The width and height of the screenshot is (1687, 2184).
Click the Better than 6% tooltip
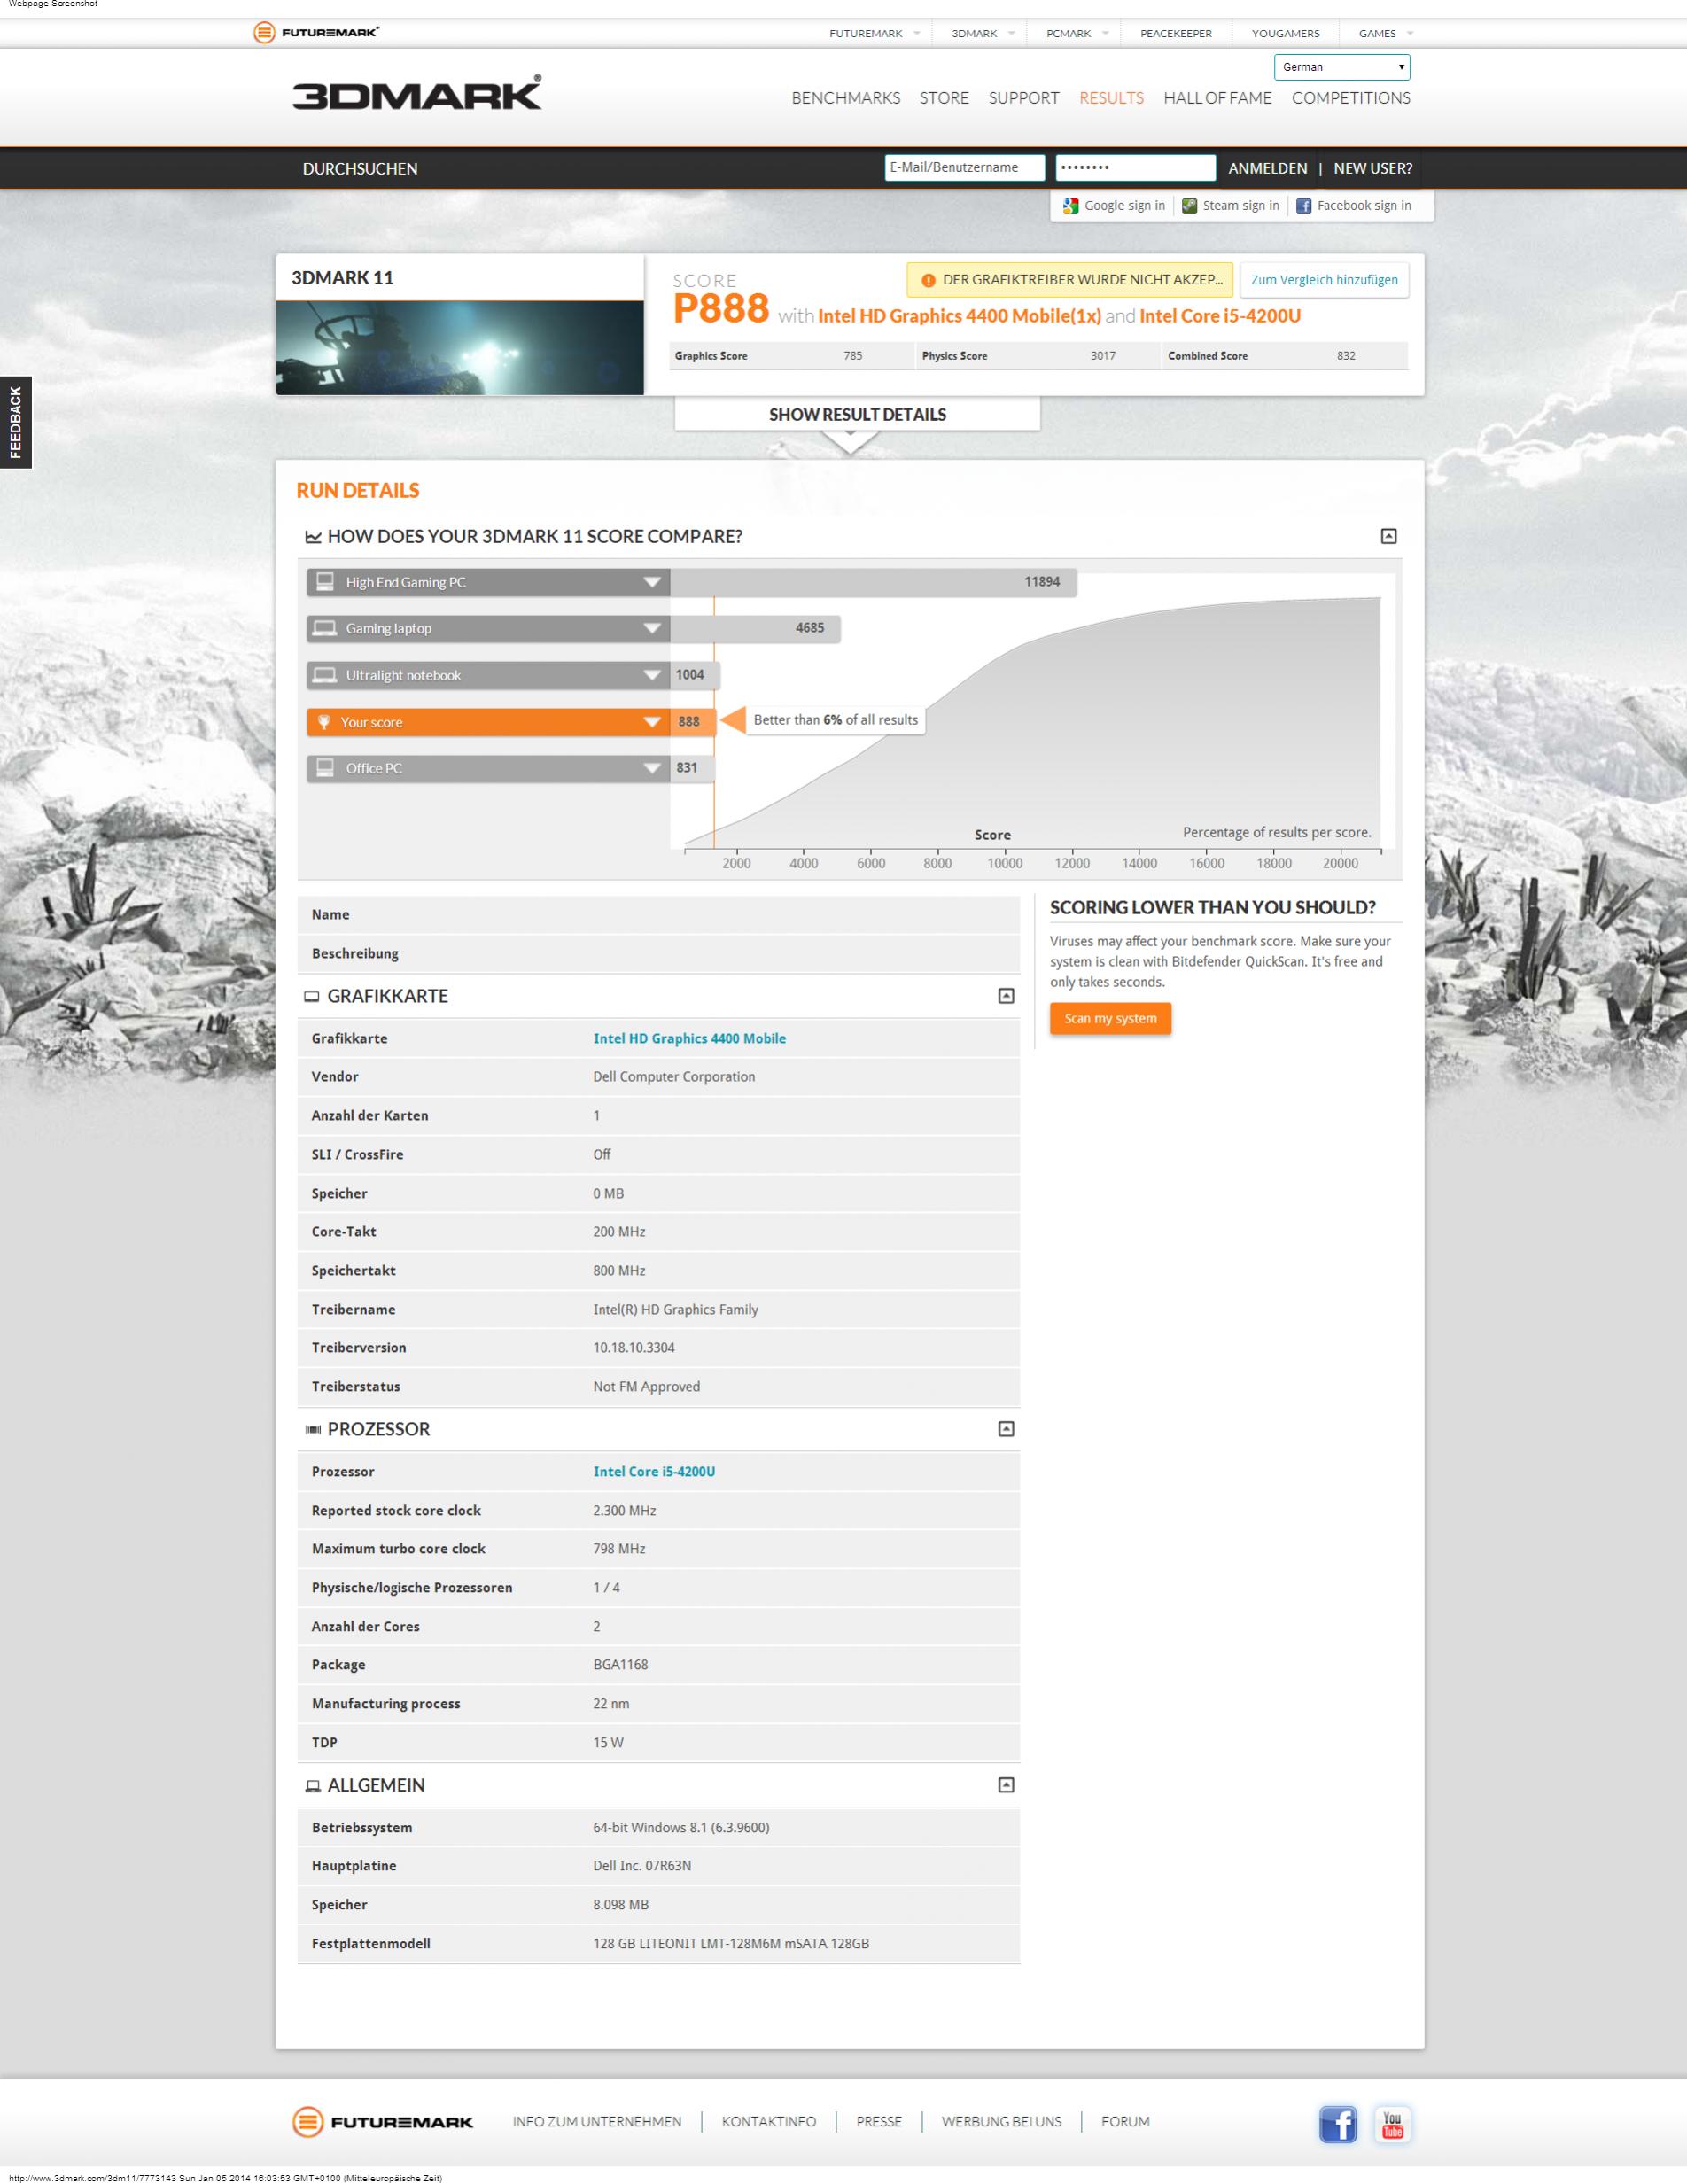coord(835,720)
